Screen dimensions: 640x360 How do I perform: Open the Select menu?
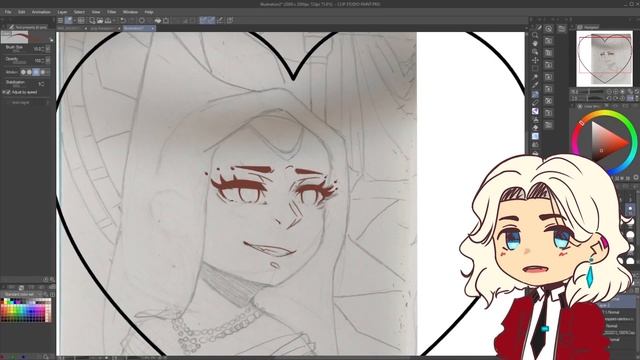79,12
